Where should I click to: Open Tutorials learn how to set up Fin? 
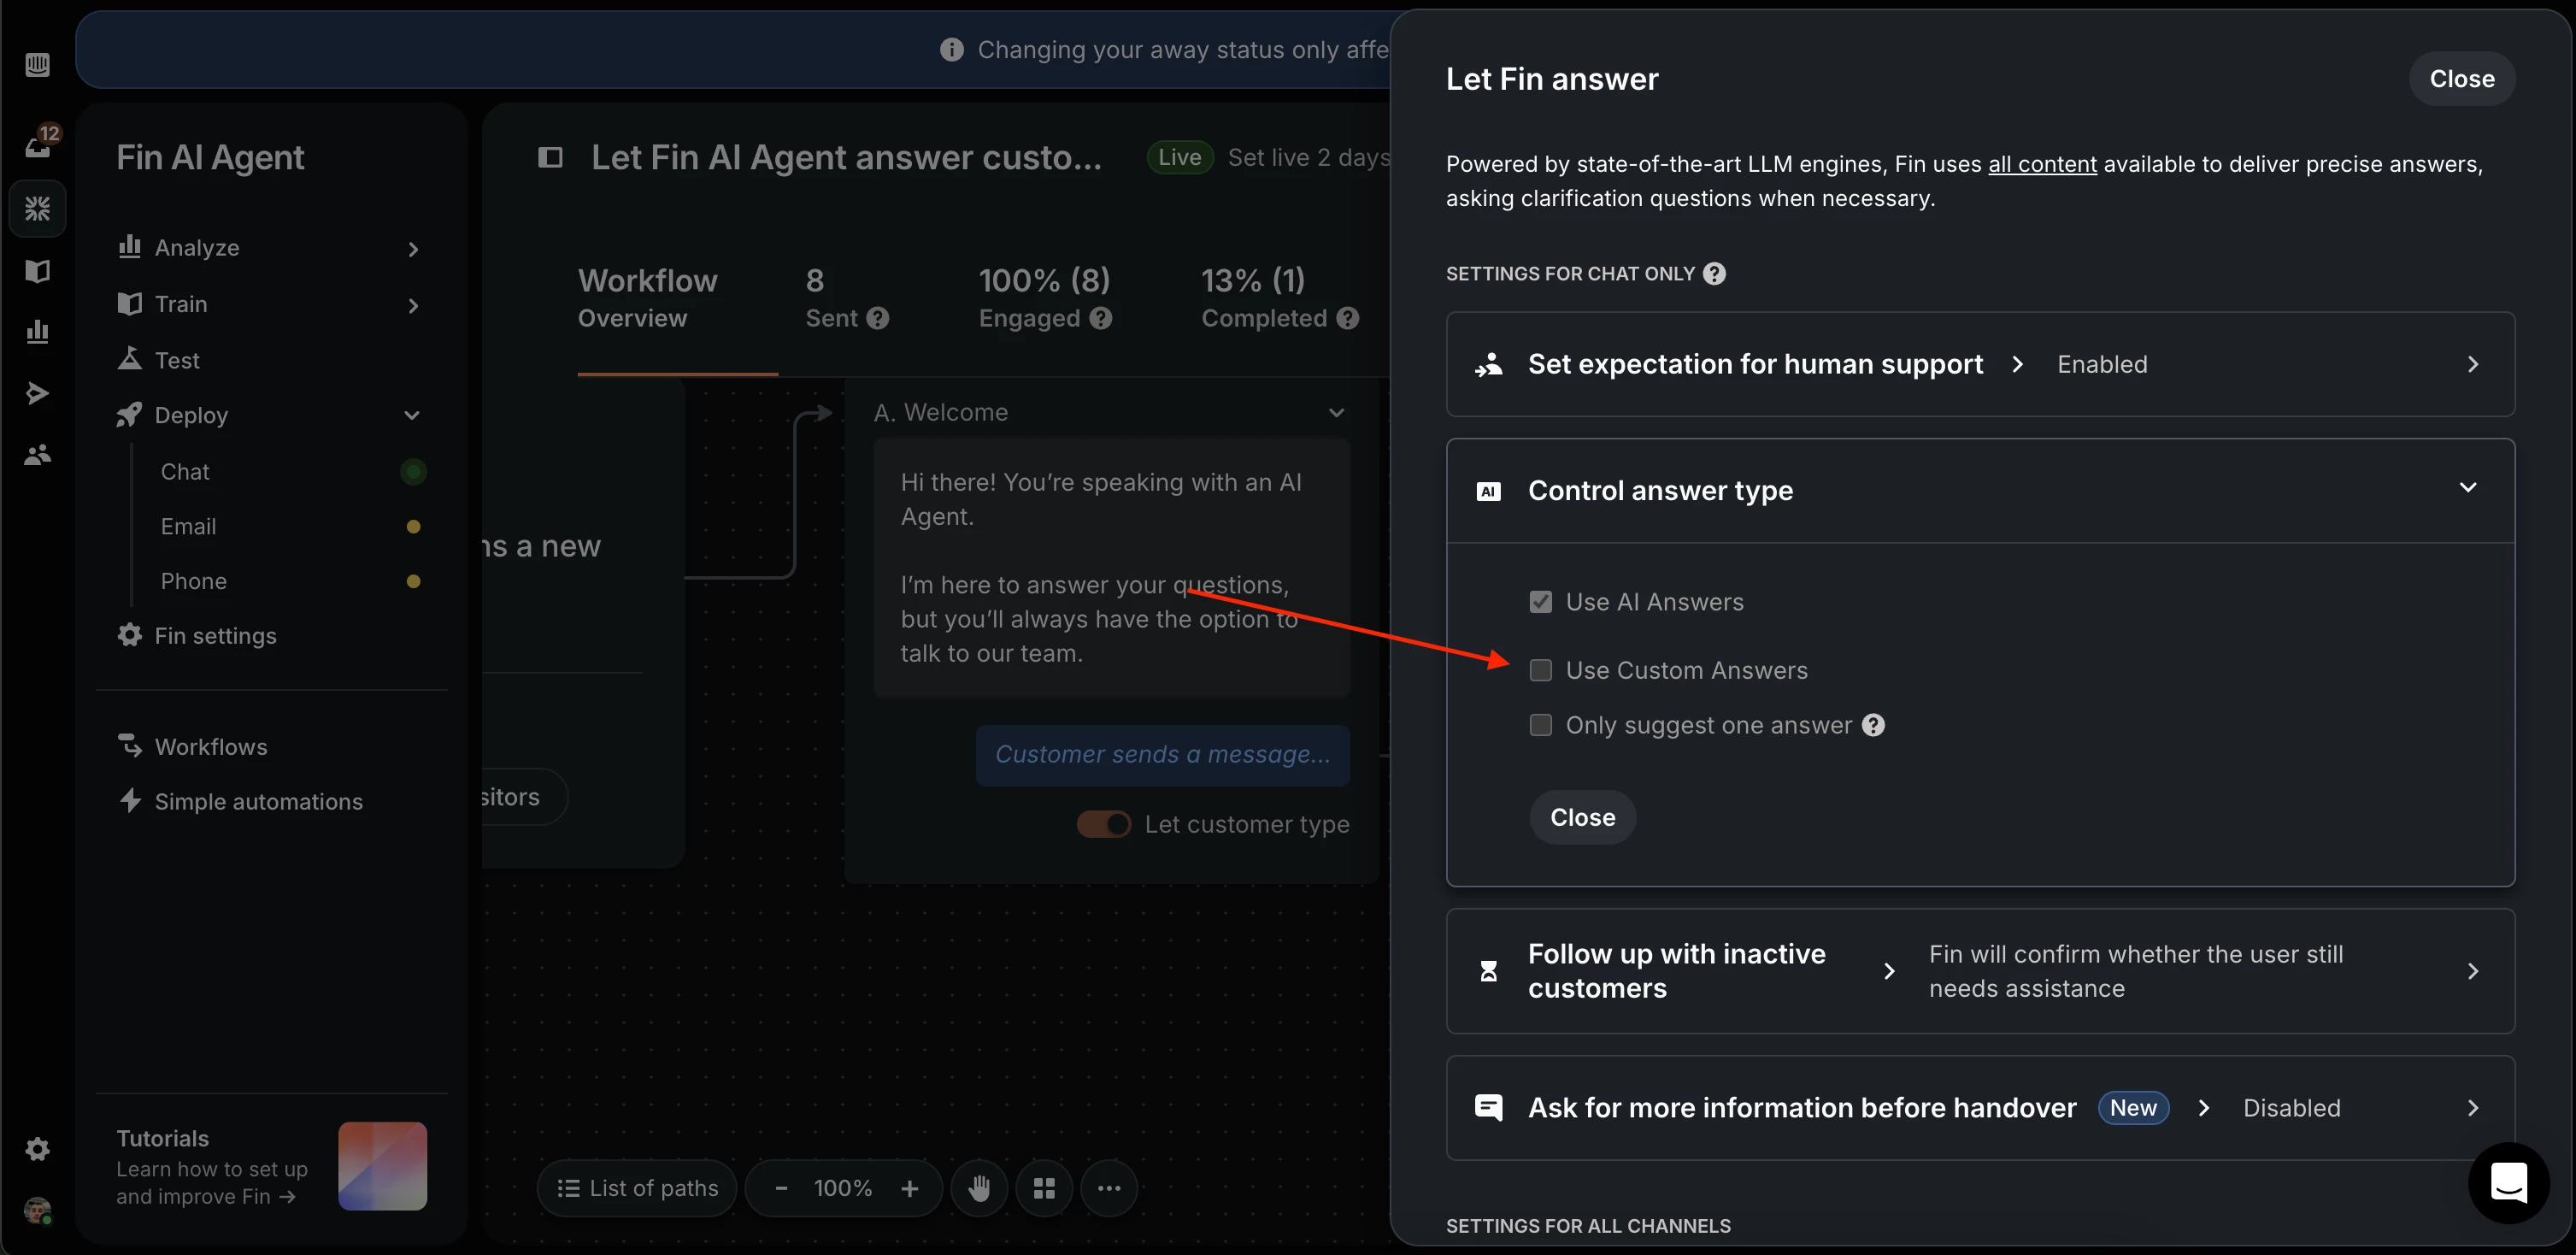pos(213,1167)
